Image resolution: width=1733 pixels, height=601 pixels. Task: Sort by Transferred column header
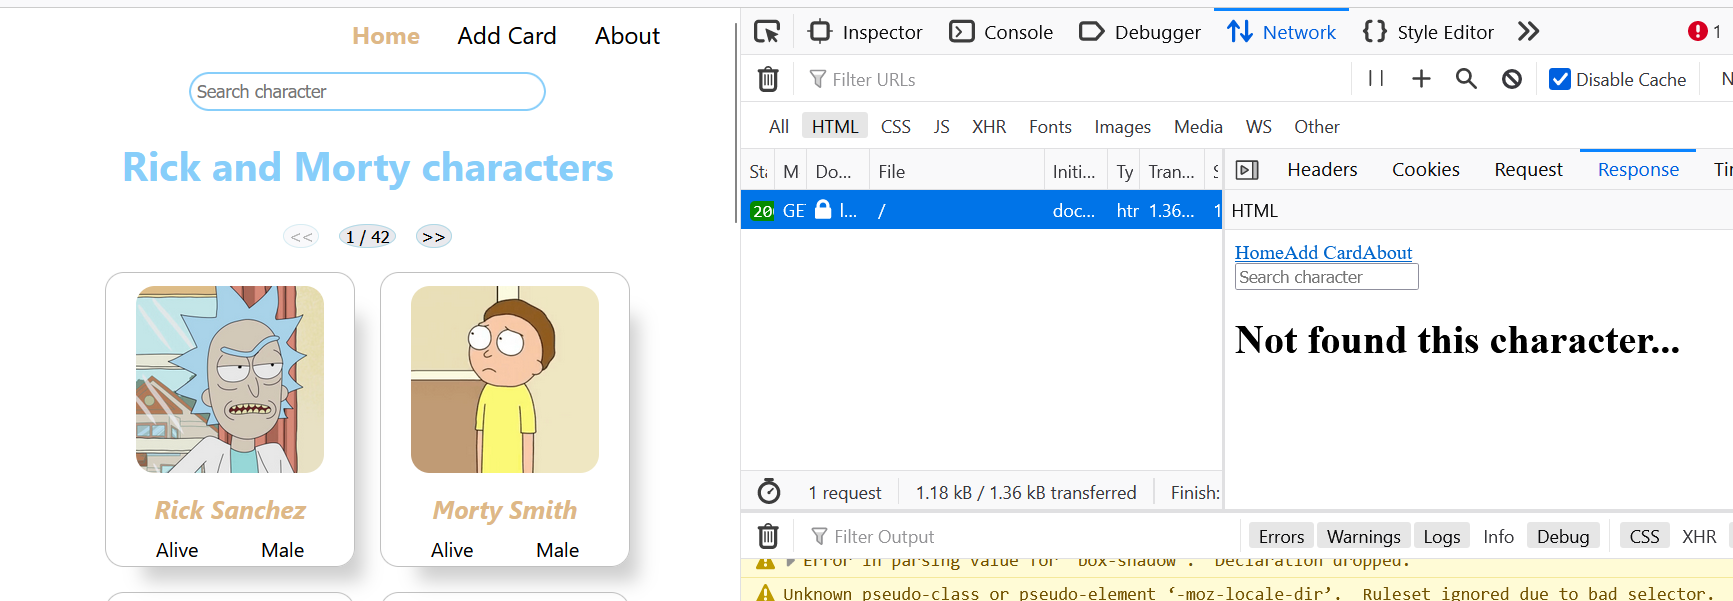[x=1172, y=172]
